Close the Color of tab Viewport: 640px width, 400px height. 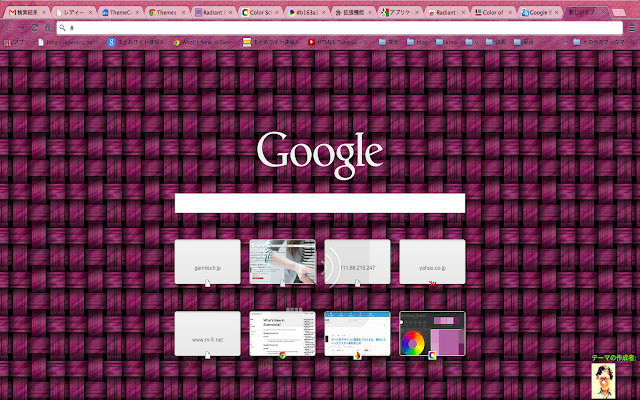(510, 13)
